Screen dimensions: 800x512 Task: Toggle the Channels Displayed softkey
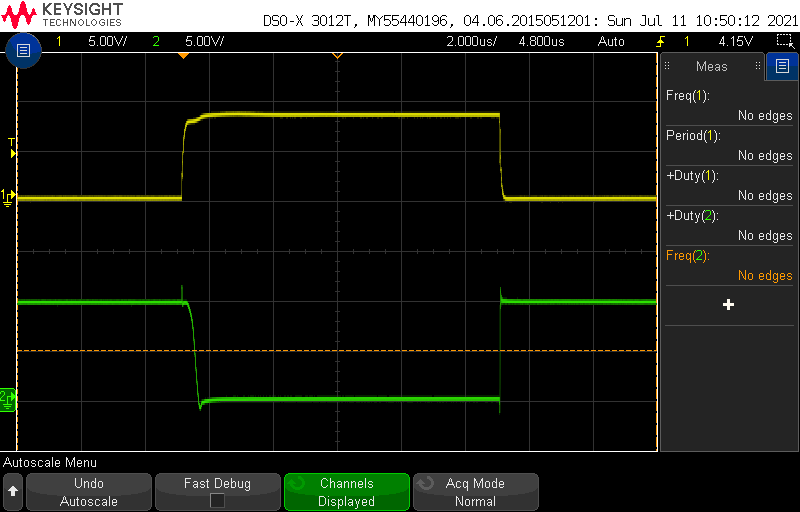pyautogui.click(x=346, y=492)
